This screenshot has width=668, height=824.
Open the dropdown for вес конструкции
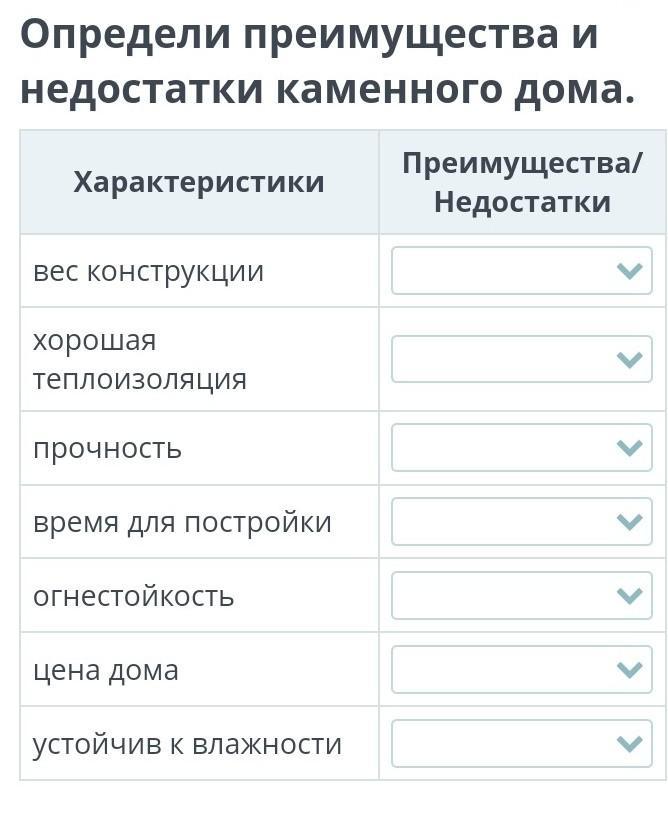[x=521, y=271]
